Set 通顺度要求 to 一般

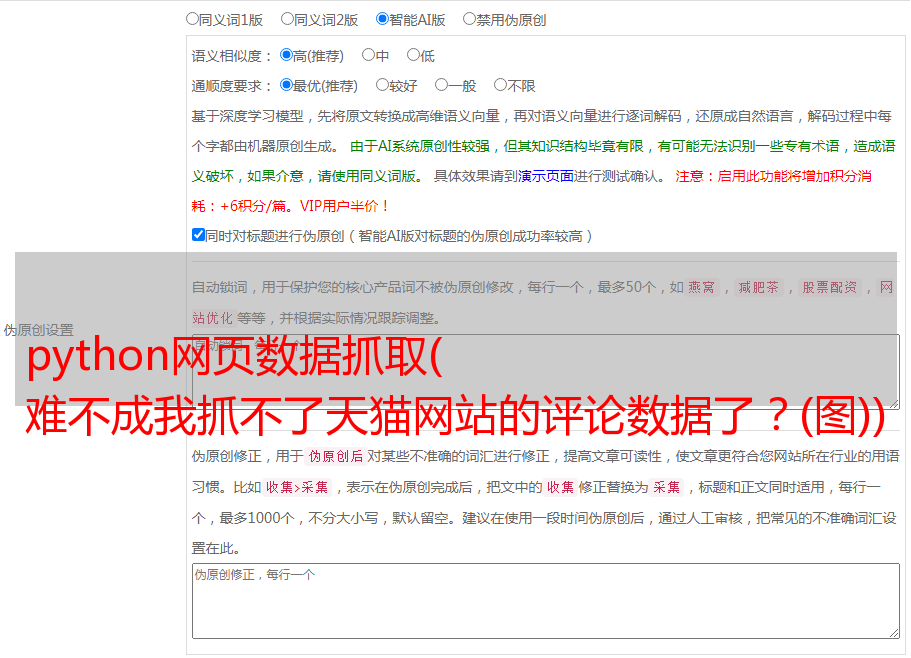pyautogui.click(x=442, y=85)
